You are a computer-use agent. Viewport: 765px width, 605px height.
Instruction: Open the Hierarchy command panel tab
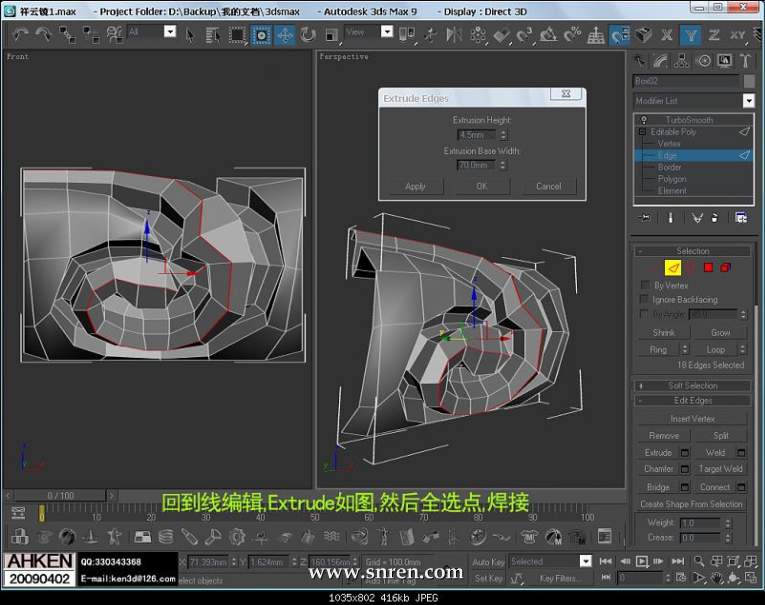tap(683, 61)
